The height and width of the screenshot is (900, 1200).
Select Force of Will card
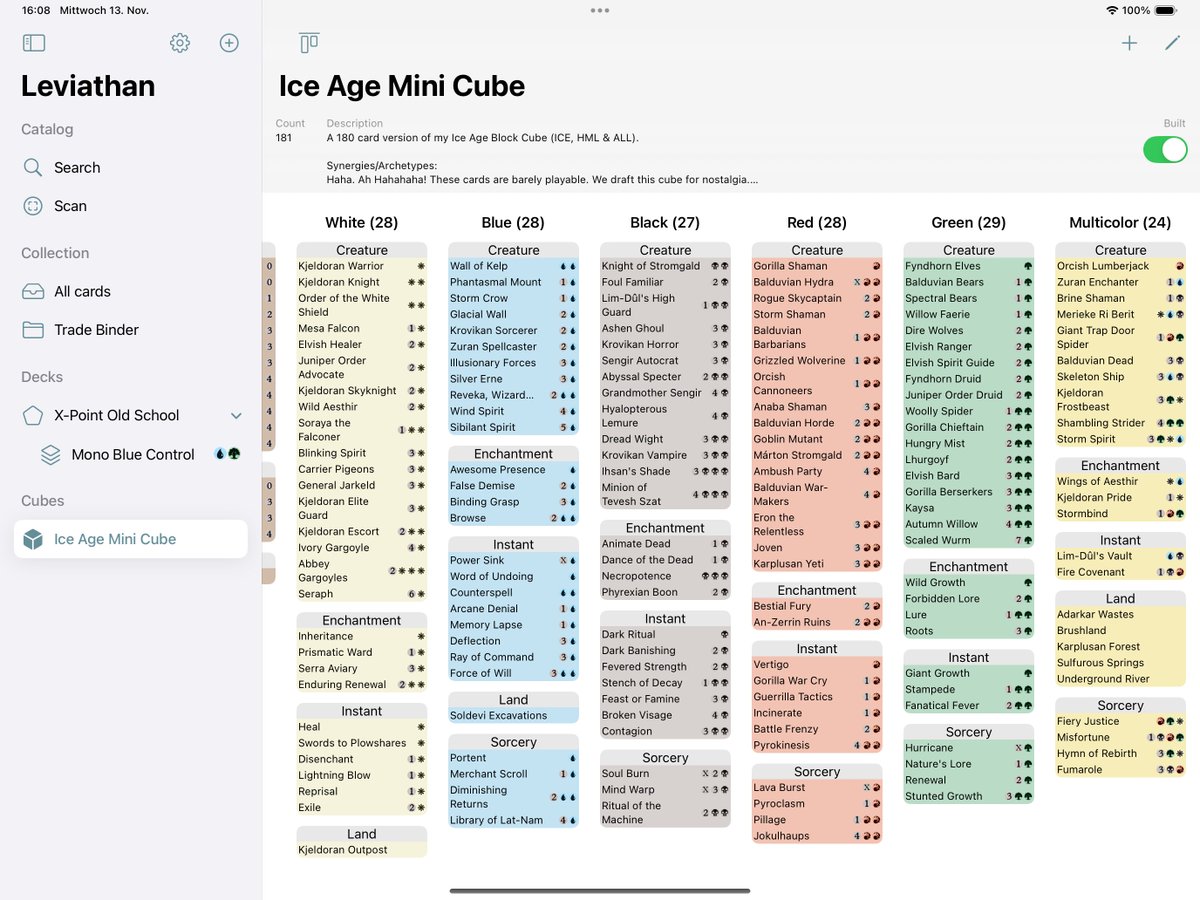point(513,673)
